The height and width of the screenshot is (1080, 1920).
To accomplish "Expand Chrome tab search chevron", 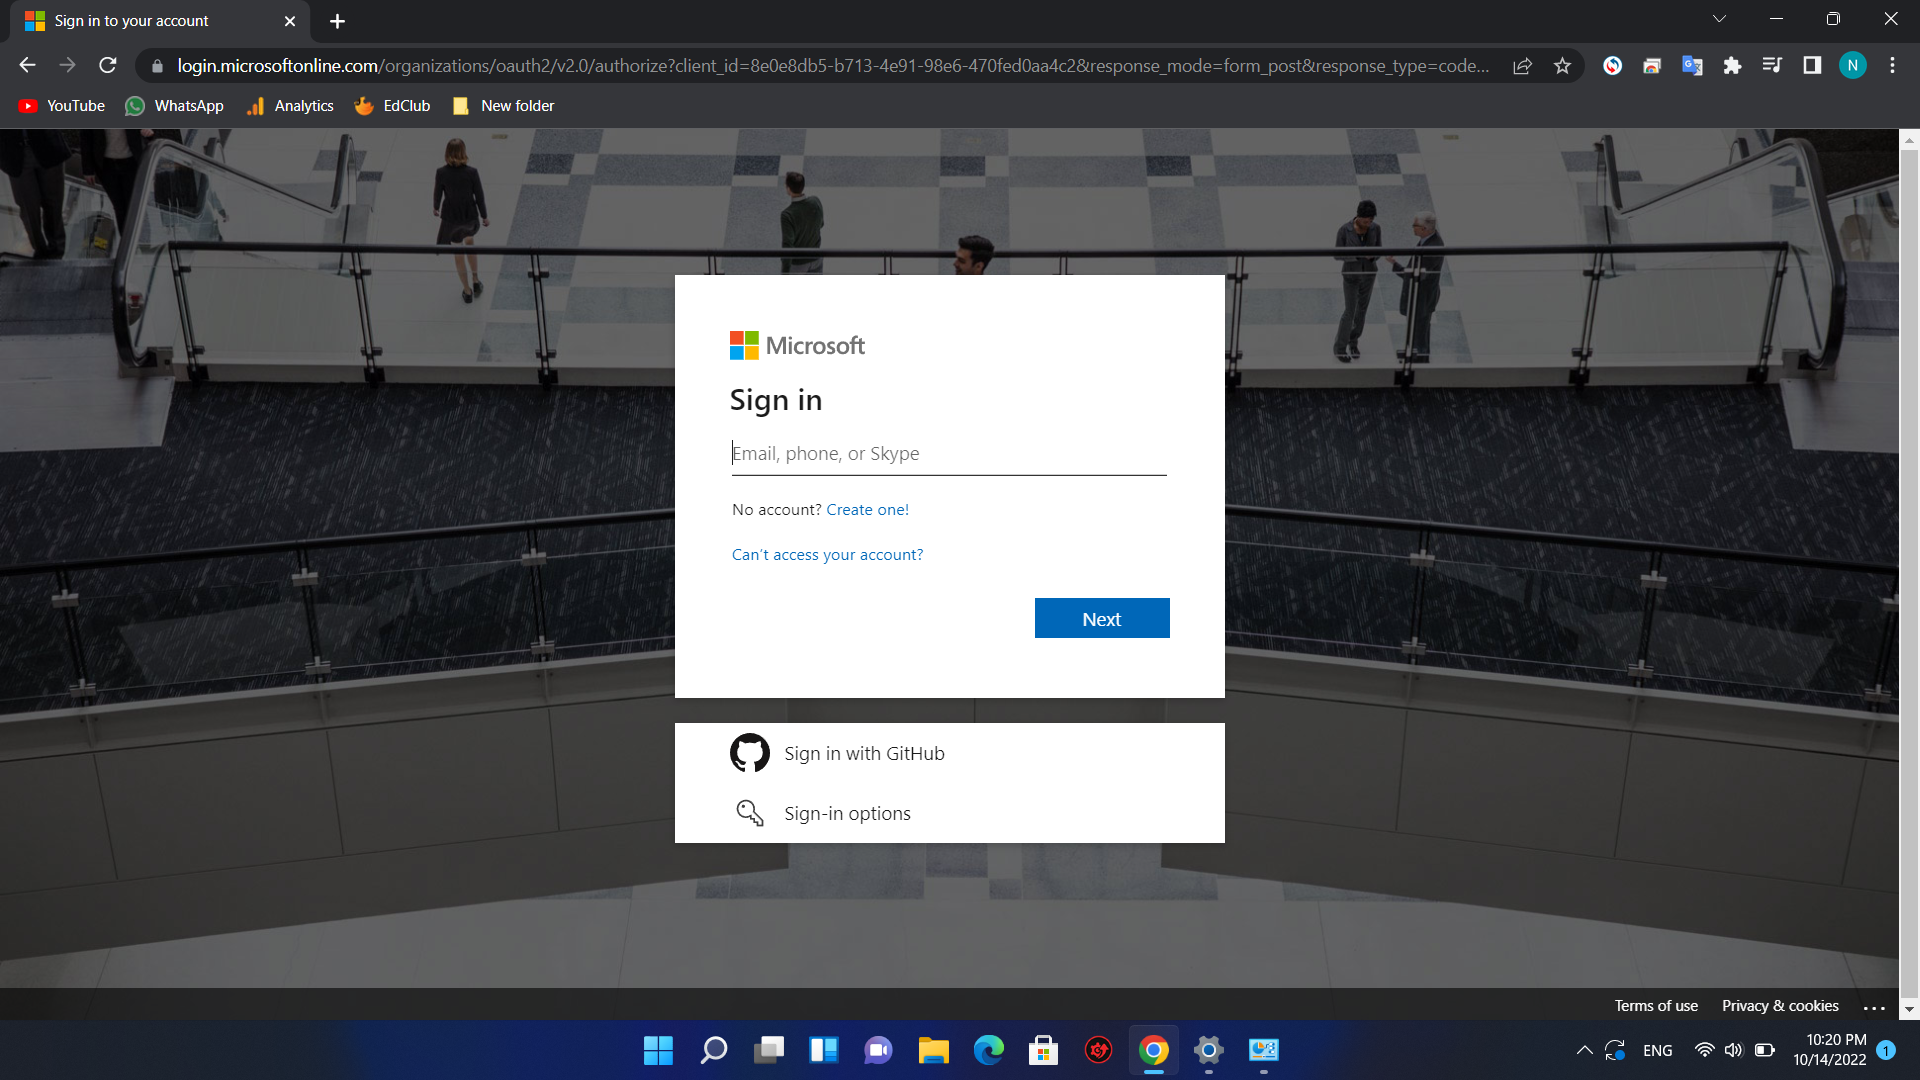I will pyautogui.click(x=1719, y=19).
